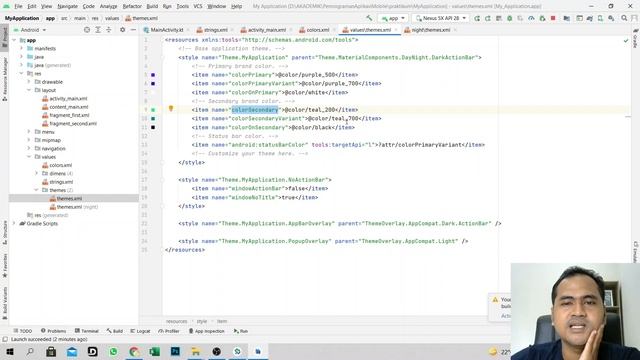
Task: Click the Select Opened File target icon
Action: (87, 30)
